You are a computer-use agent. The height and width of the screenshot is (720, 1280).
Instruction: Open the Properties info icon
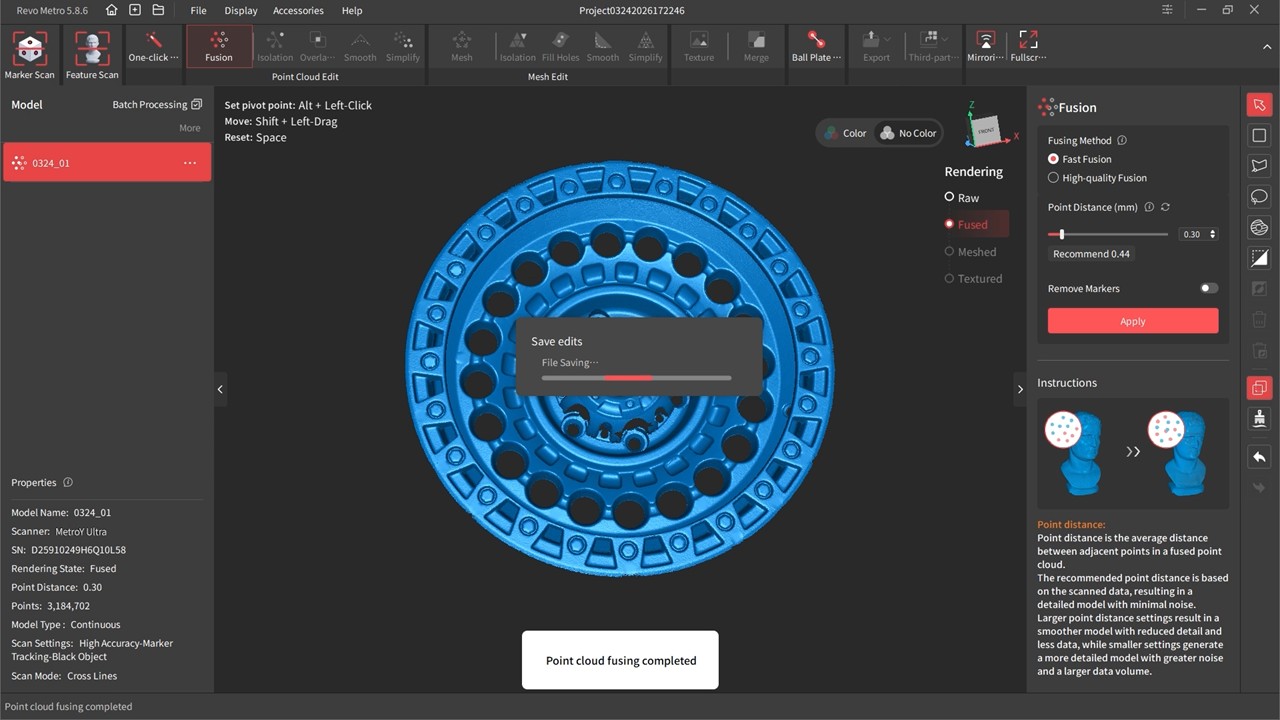68,482
